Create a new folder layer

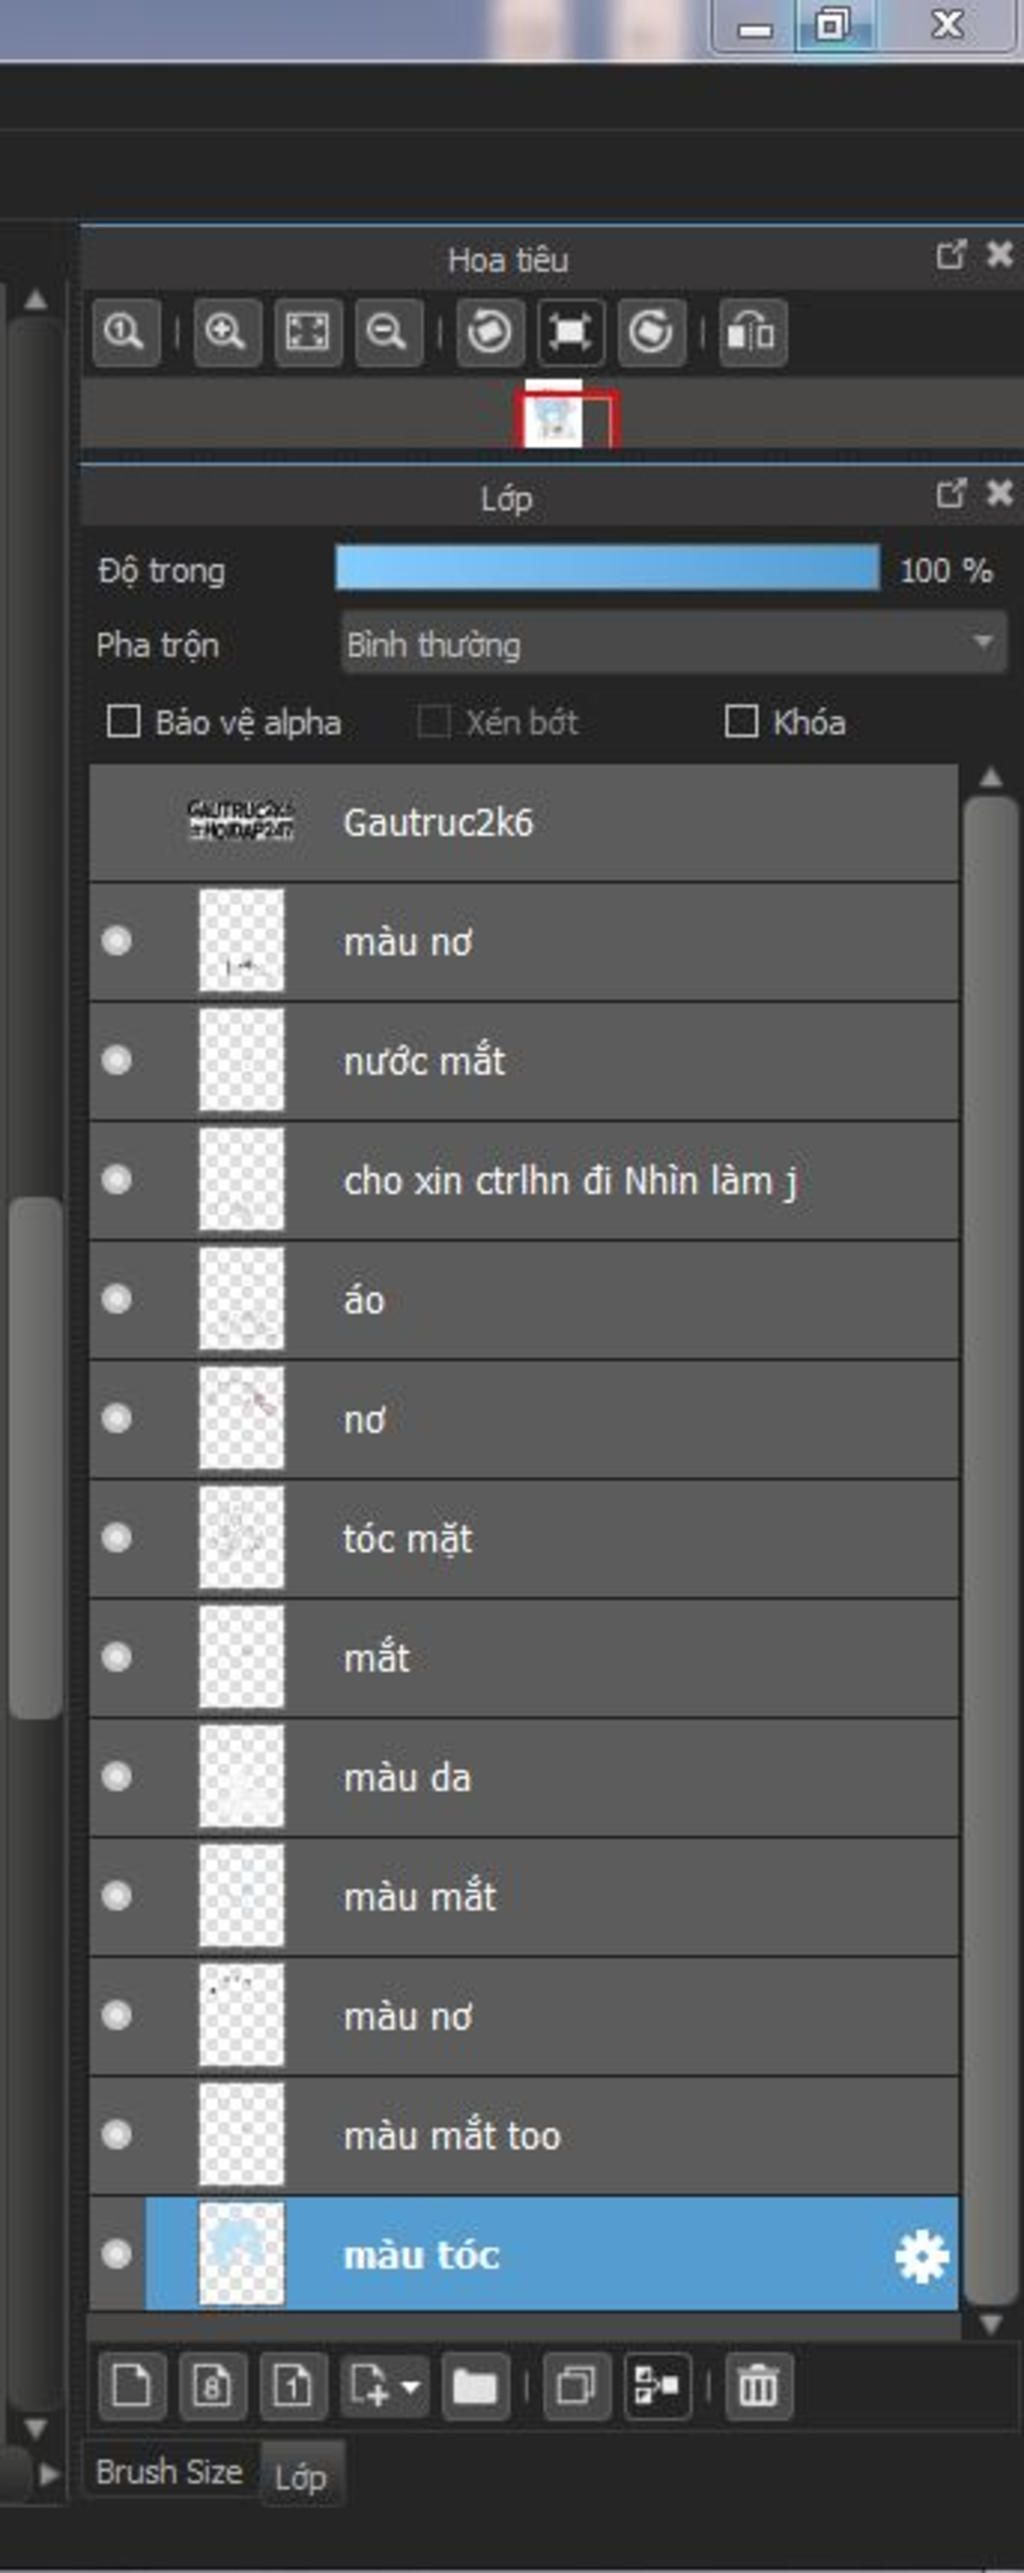475,2387
